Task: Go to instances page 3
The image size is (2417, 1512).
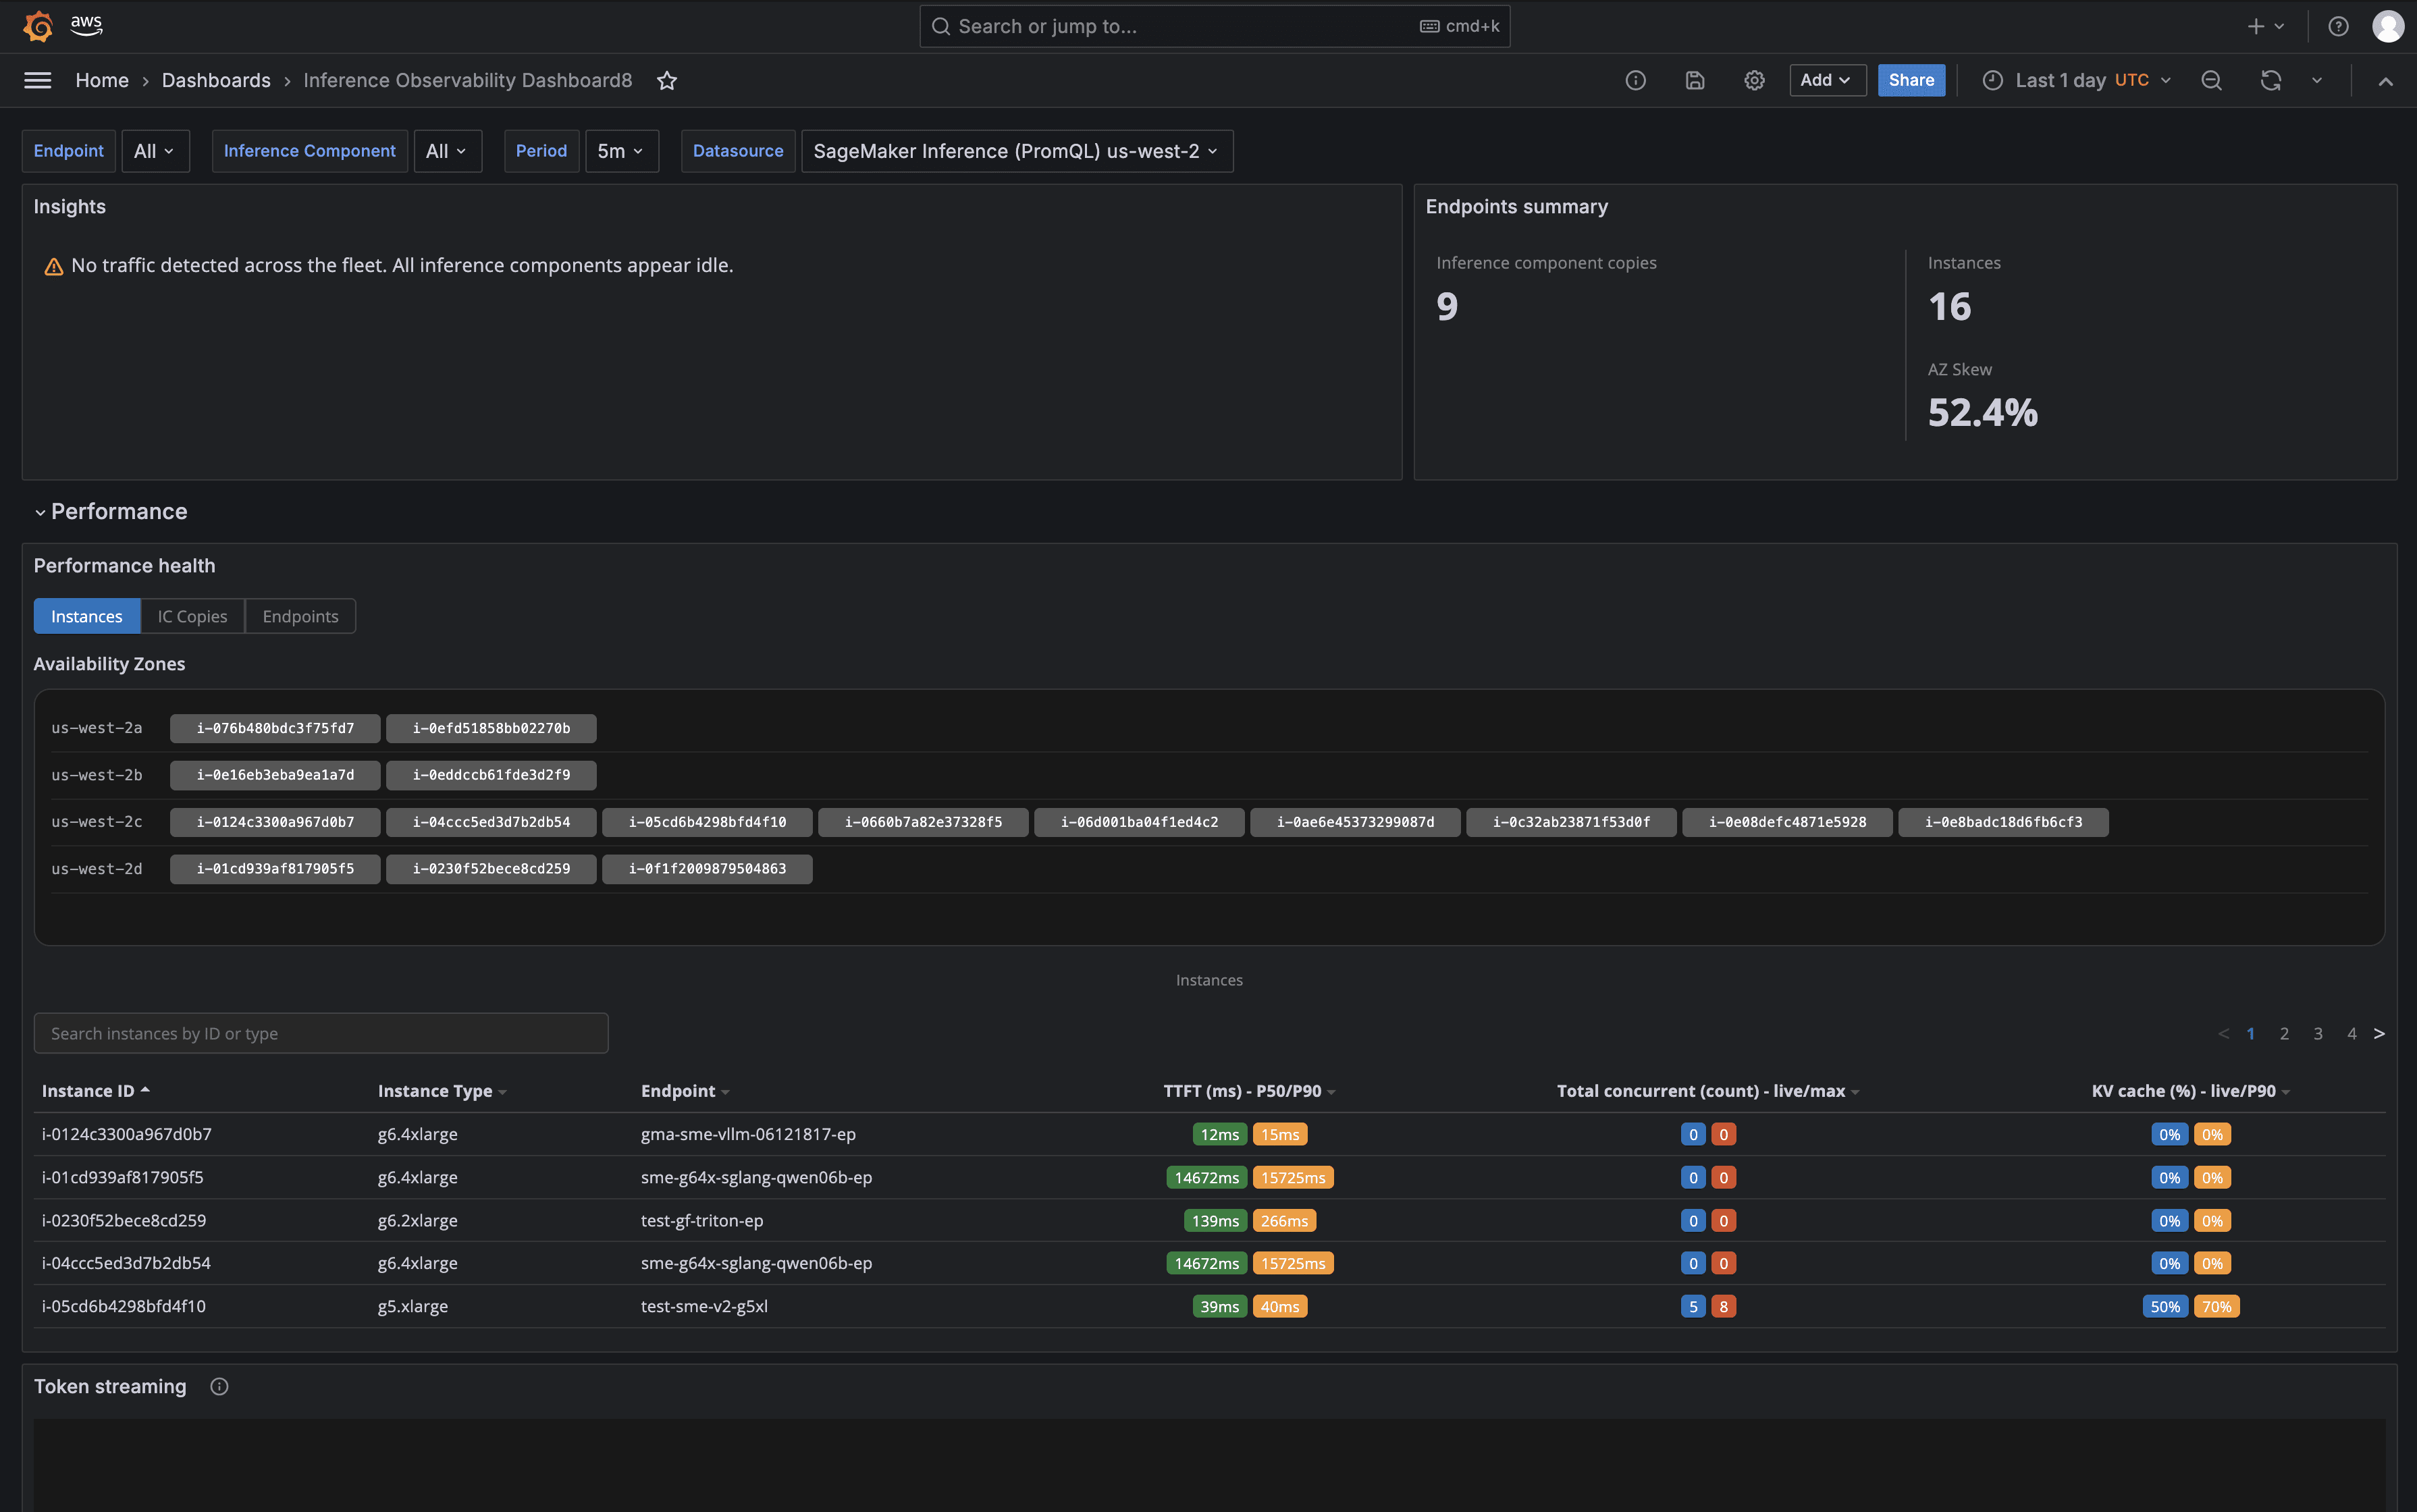Action: [x=2318, y=1033]
